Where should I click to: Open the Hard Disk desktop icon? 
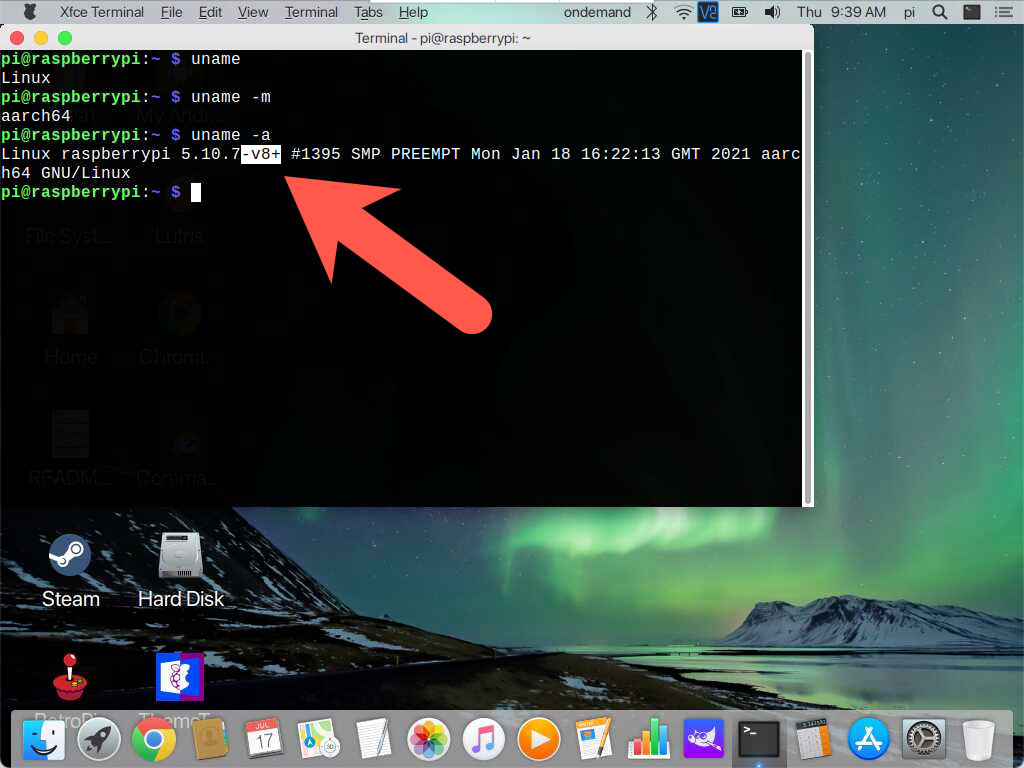tap(181, 556)
